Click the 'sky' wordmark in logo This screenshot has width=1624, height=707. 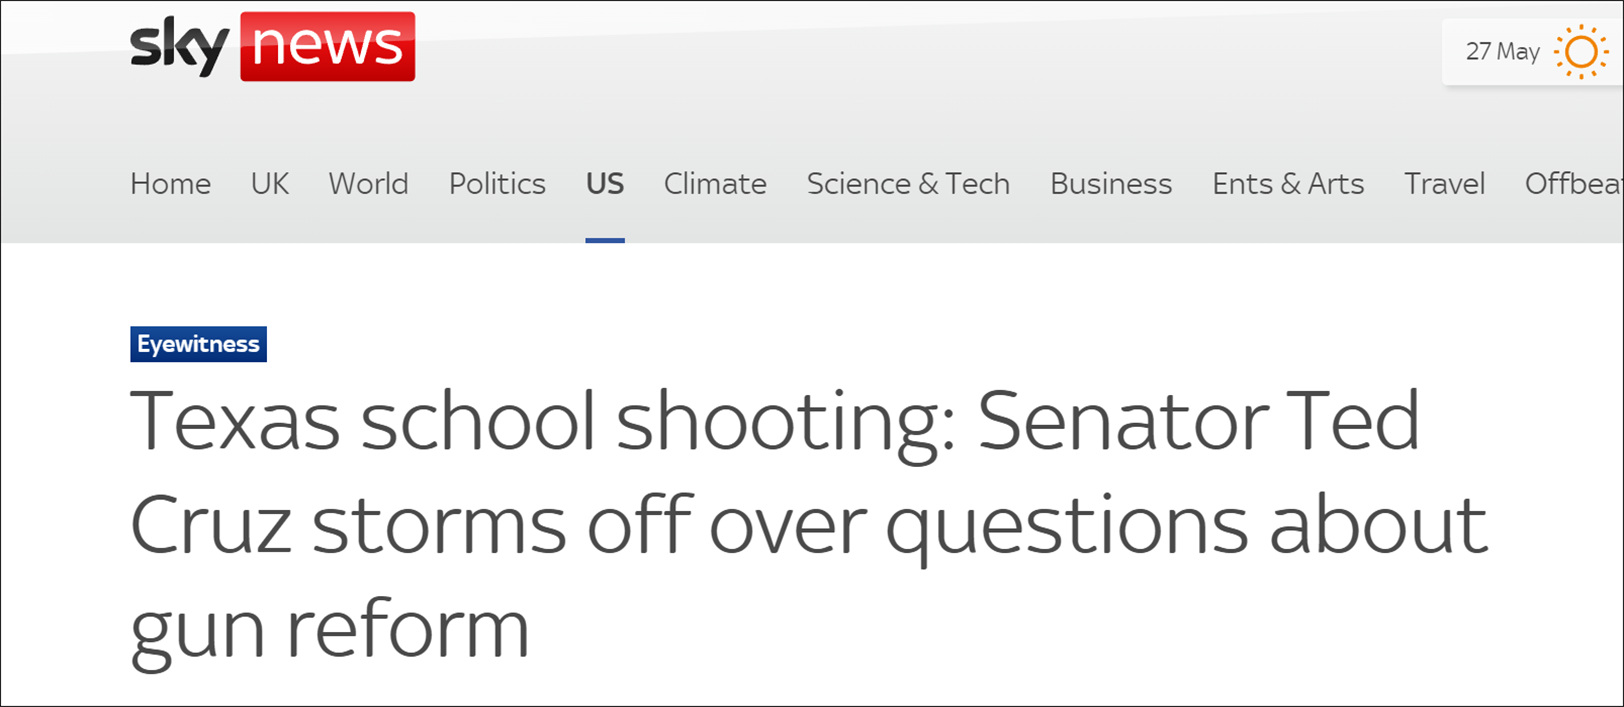click(x=180, y=47)
